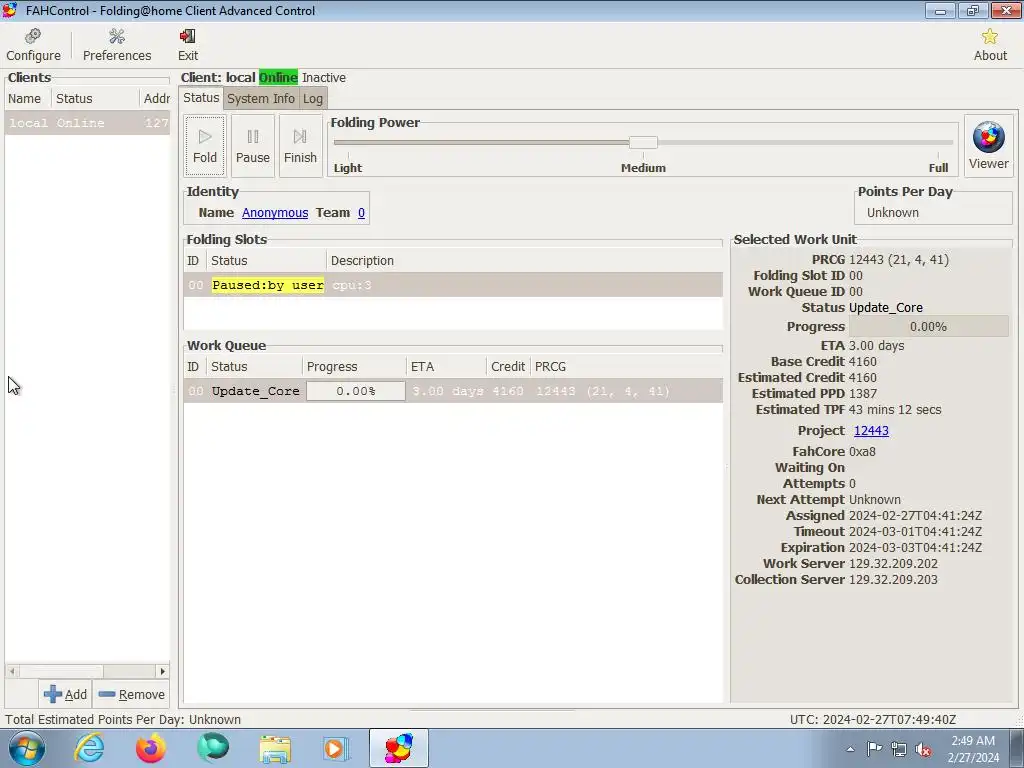Launch the protein Viewer
1024x768 pixels.
988,146
